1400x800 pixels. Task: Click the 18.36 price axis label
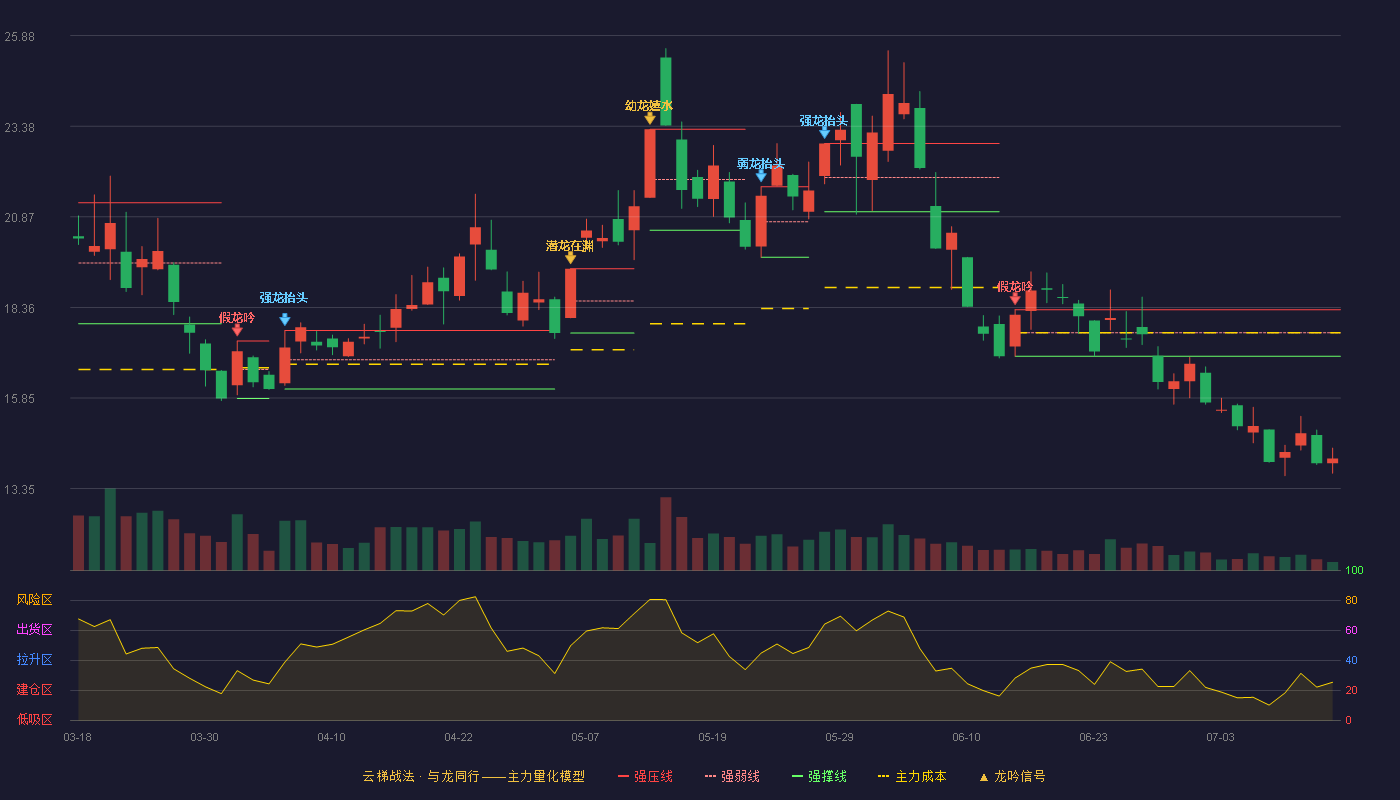pyautogui.click(x=20, y=308)
